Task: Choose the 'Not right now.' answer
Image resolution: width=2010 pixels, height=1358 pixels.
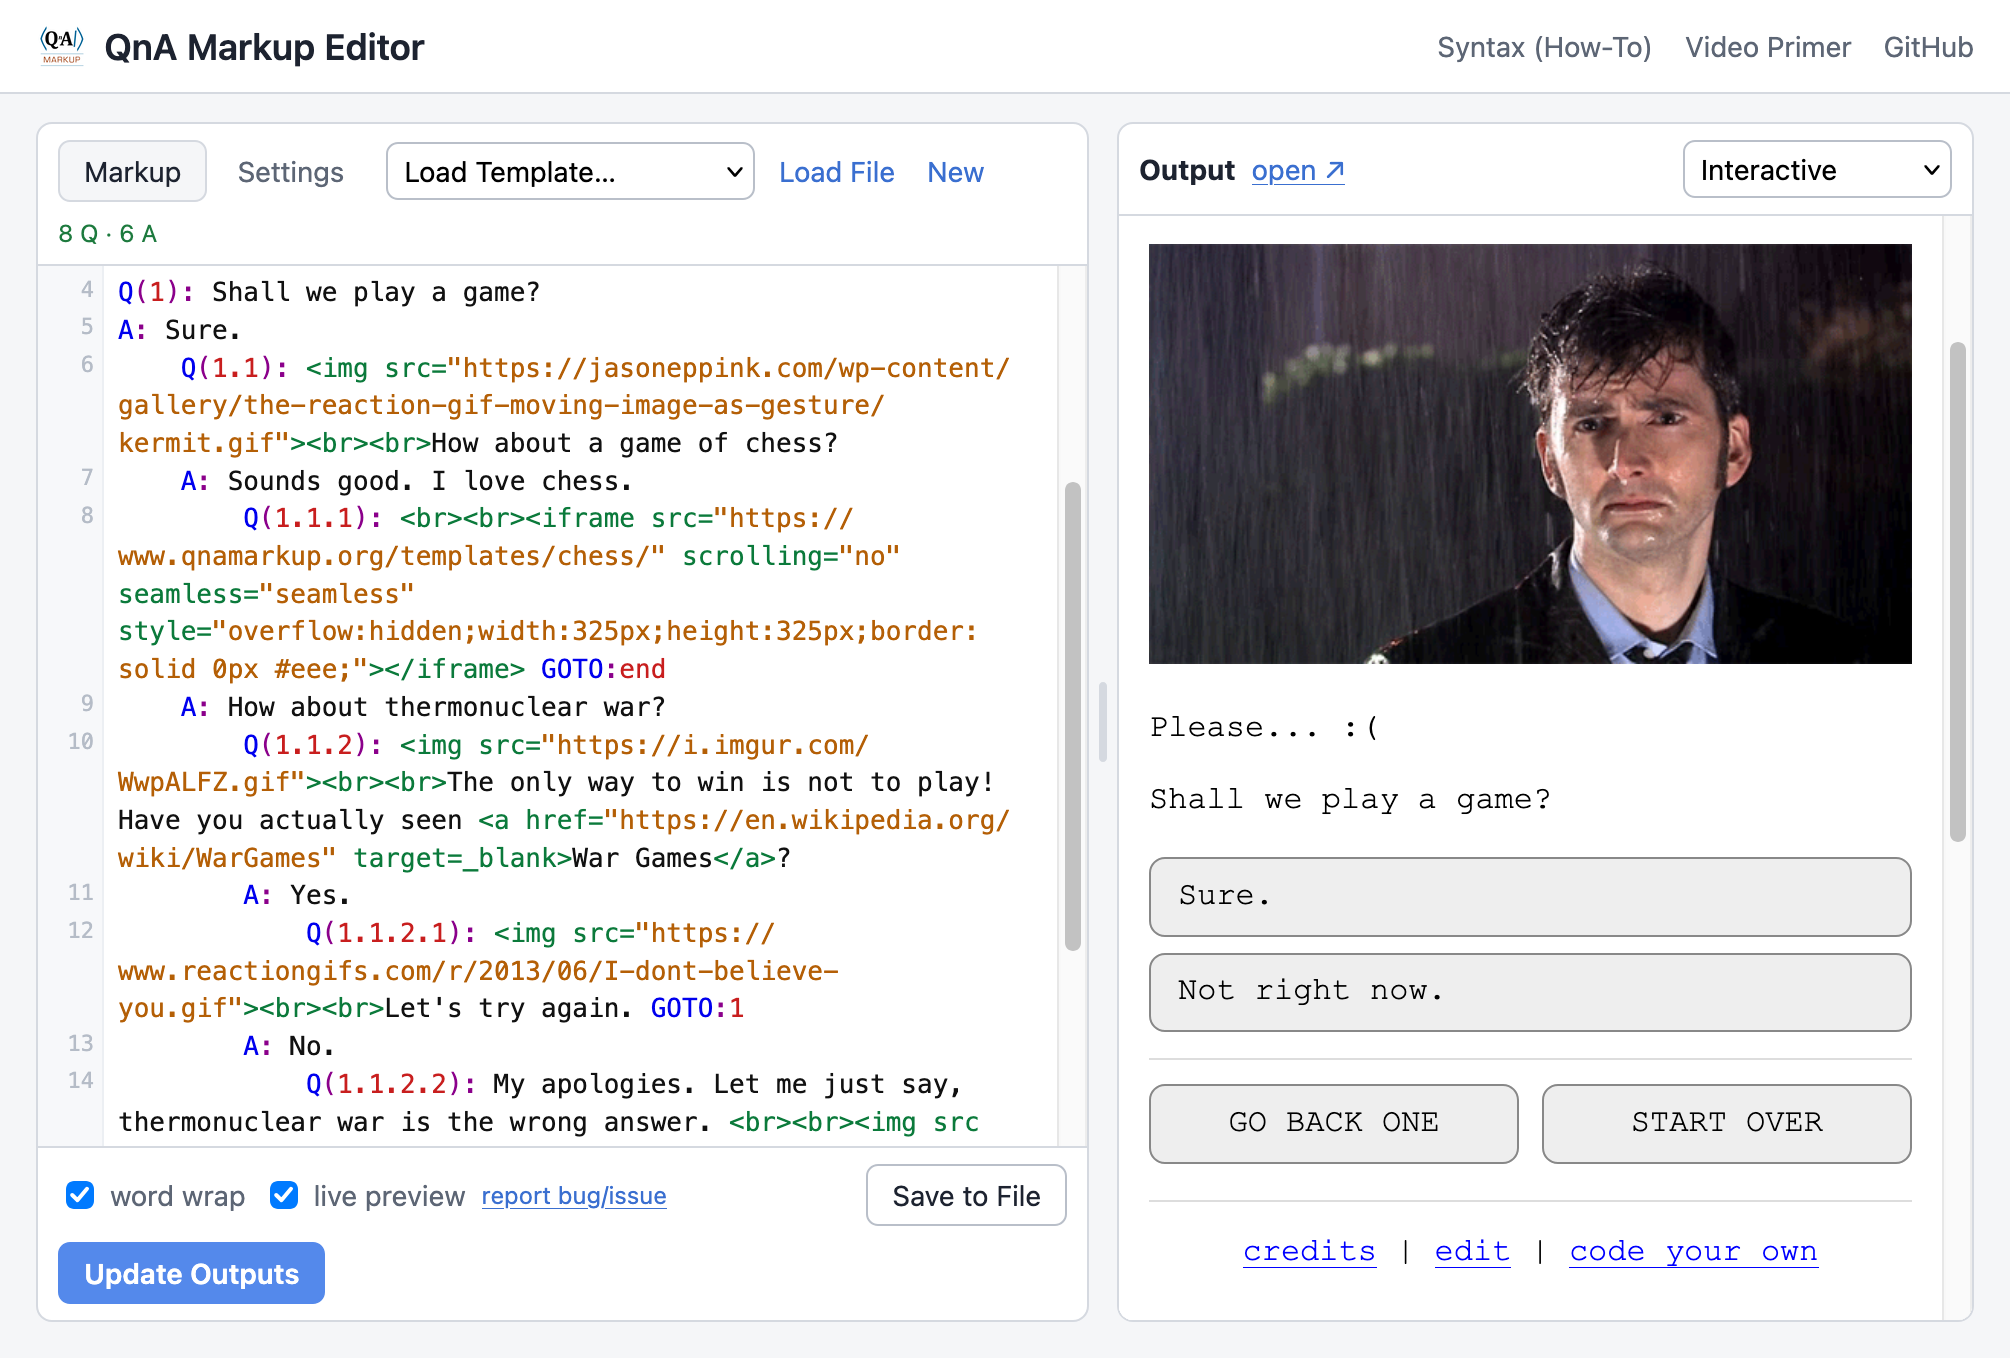Action: click(x=1530, y=992)
